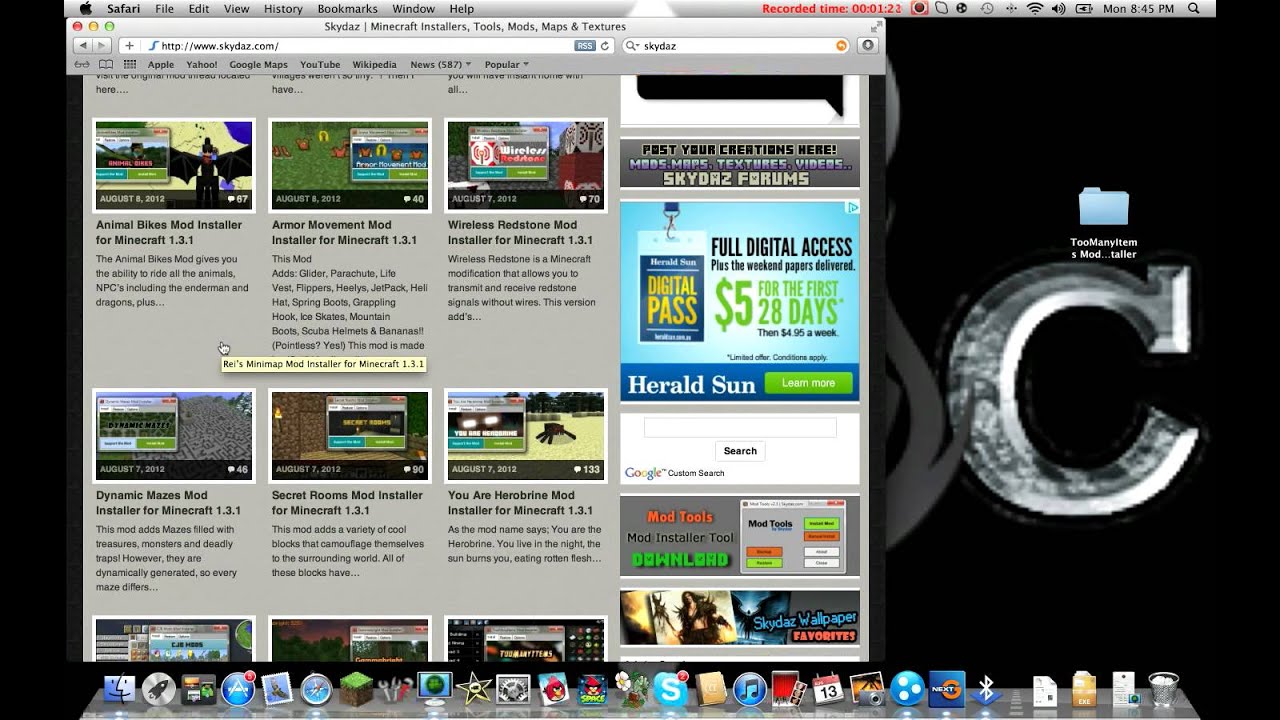Open Animal Bikes Mod Installer article link
The image size is (1280, 720).
[169, 232]
